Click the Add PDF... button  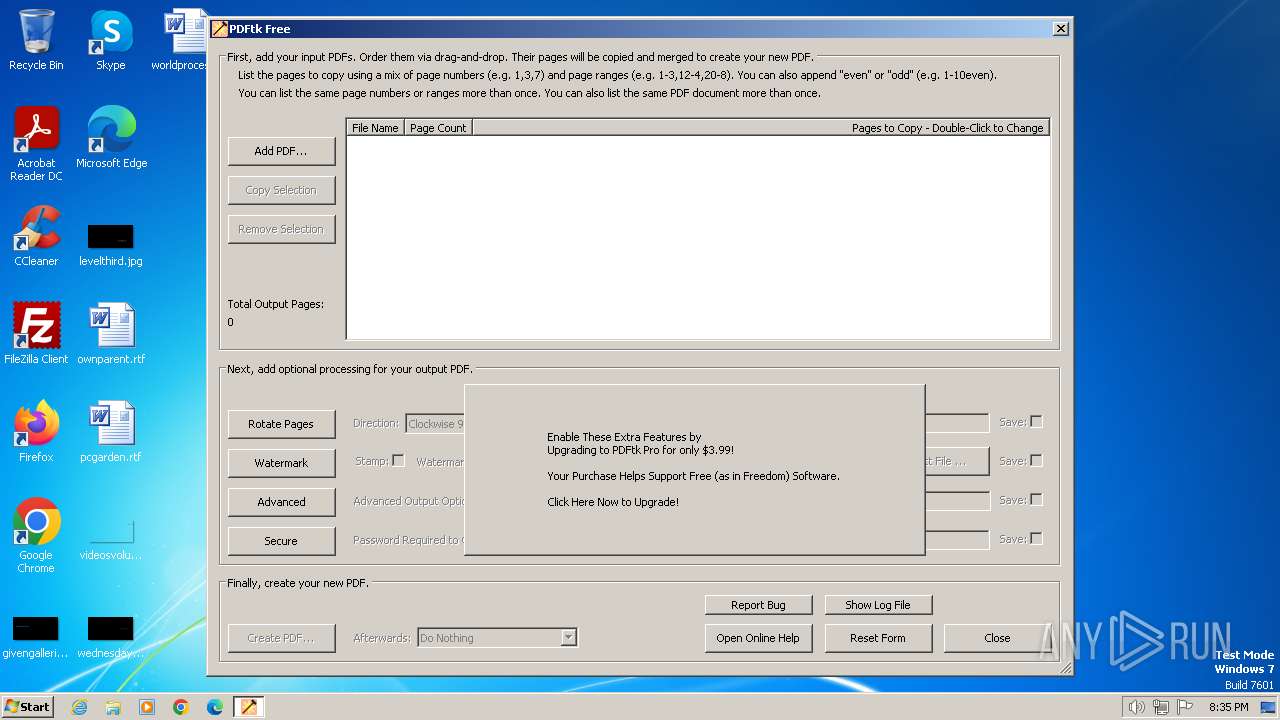click(x=281, y=151)
